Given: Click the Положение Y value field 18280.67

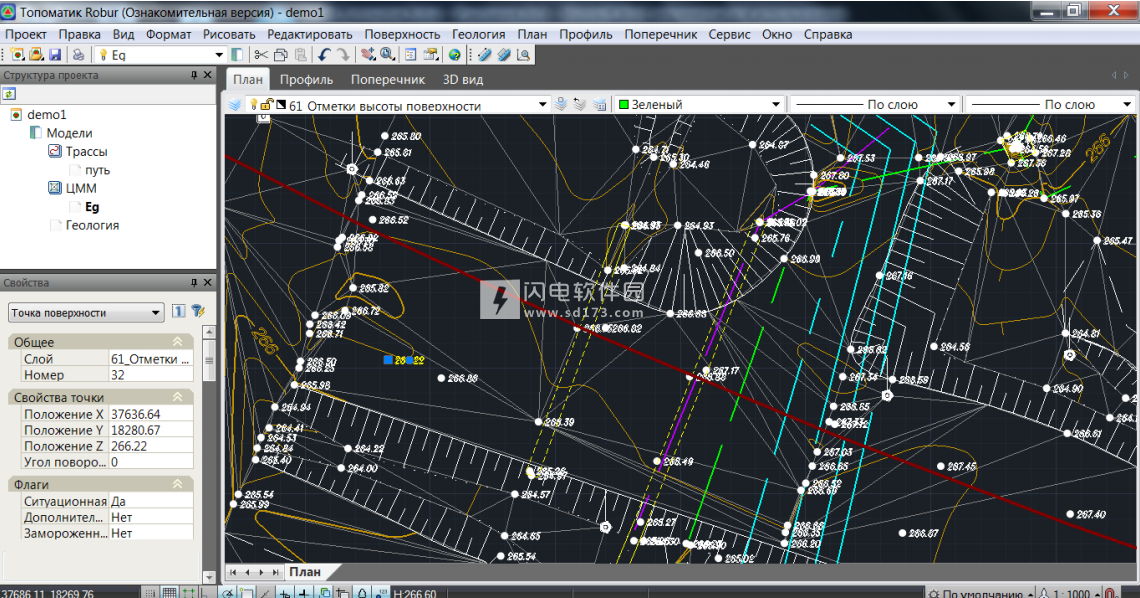Looking at the screenshot, I should (150, 430).
